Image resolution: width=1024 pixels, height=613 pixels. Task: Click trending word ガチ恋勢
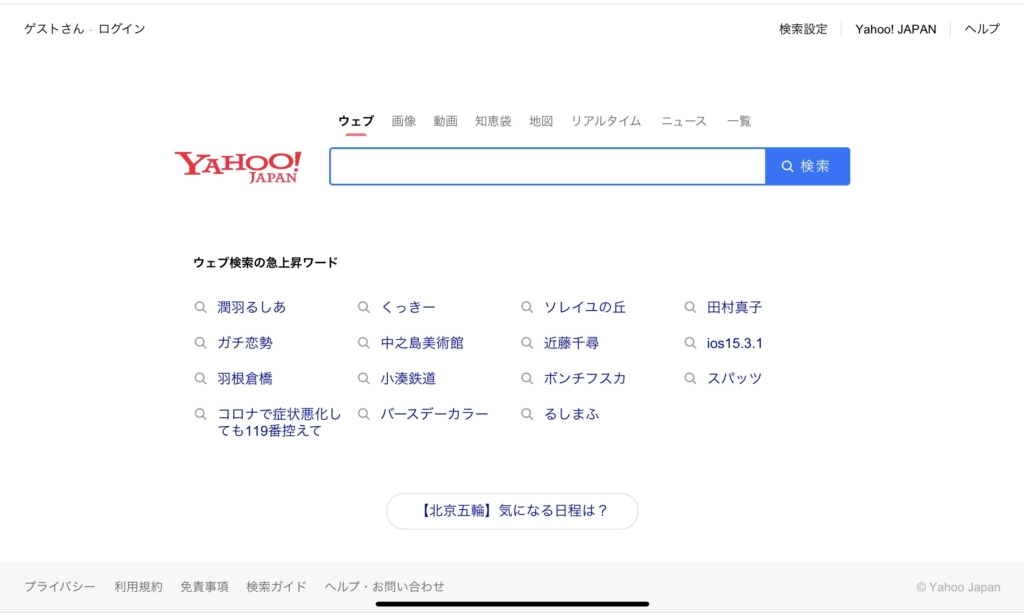245,343
